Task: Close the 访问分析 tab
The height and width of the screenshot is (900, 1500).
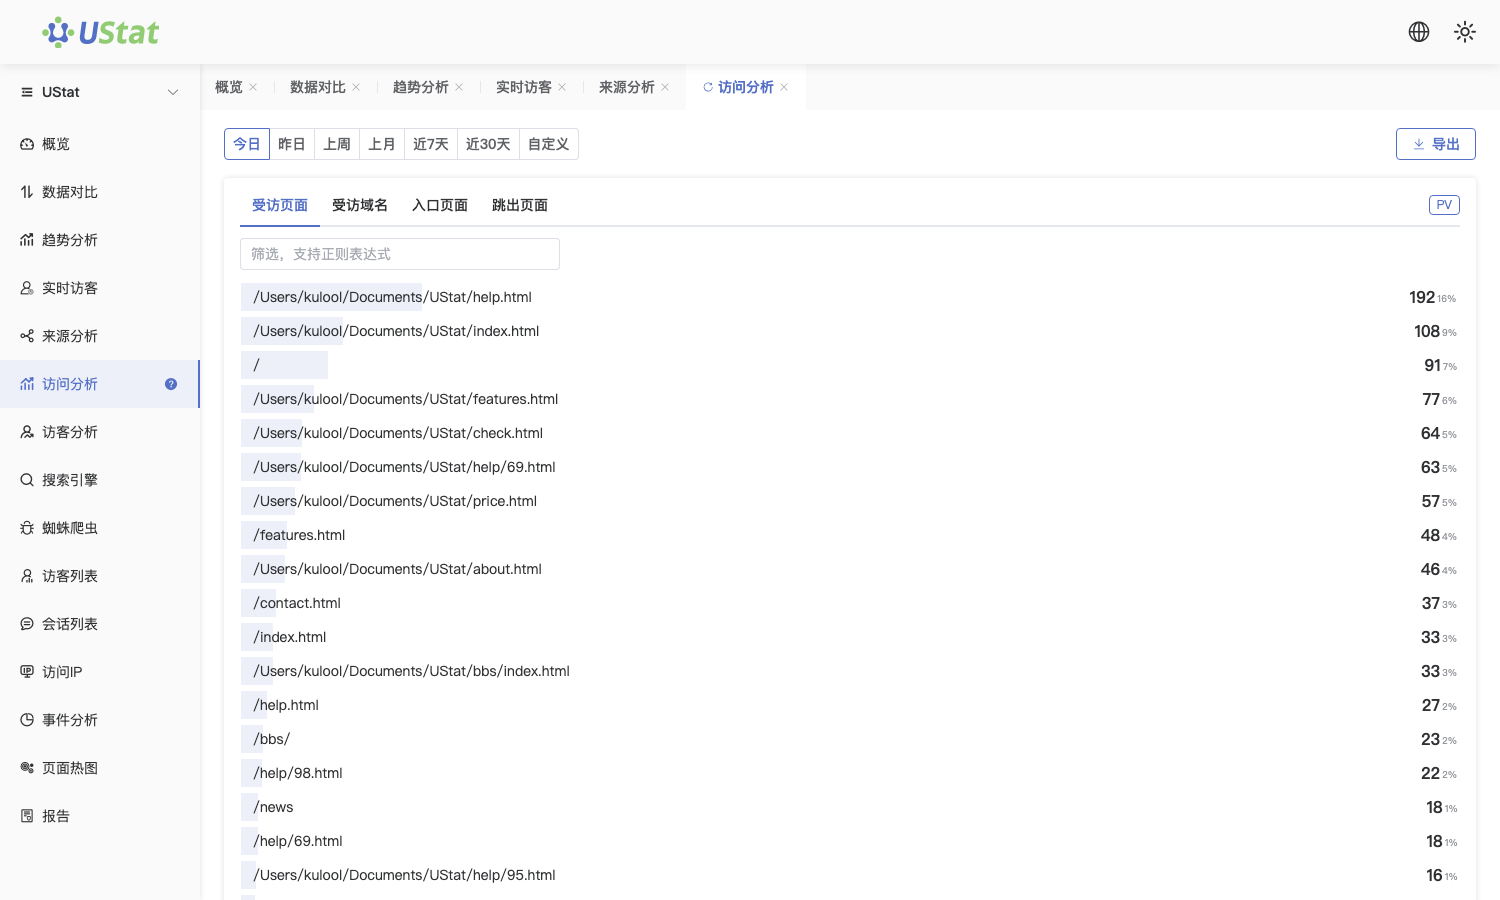Action: [x=784, y=87]
